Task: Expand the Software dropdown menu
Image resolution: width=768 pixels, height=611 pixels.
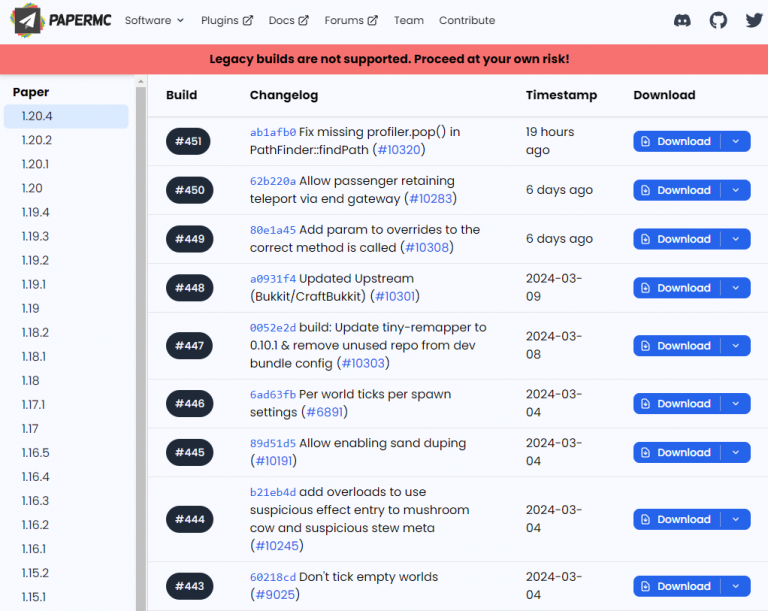Action: 154,20
